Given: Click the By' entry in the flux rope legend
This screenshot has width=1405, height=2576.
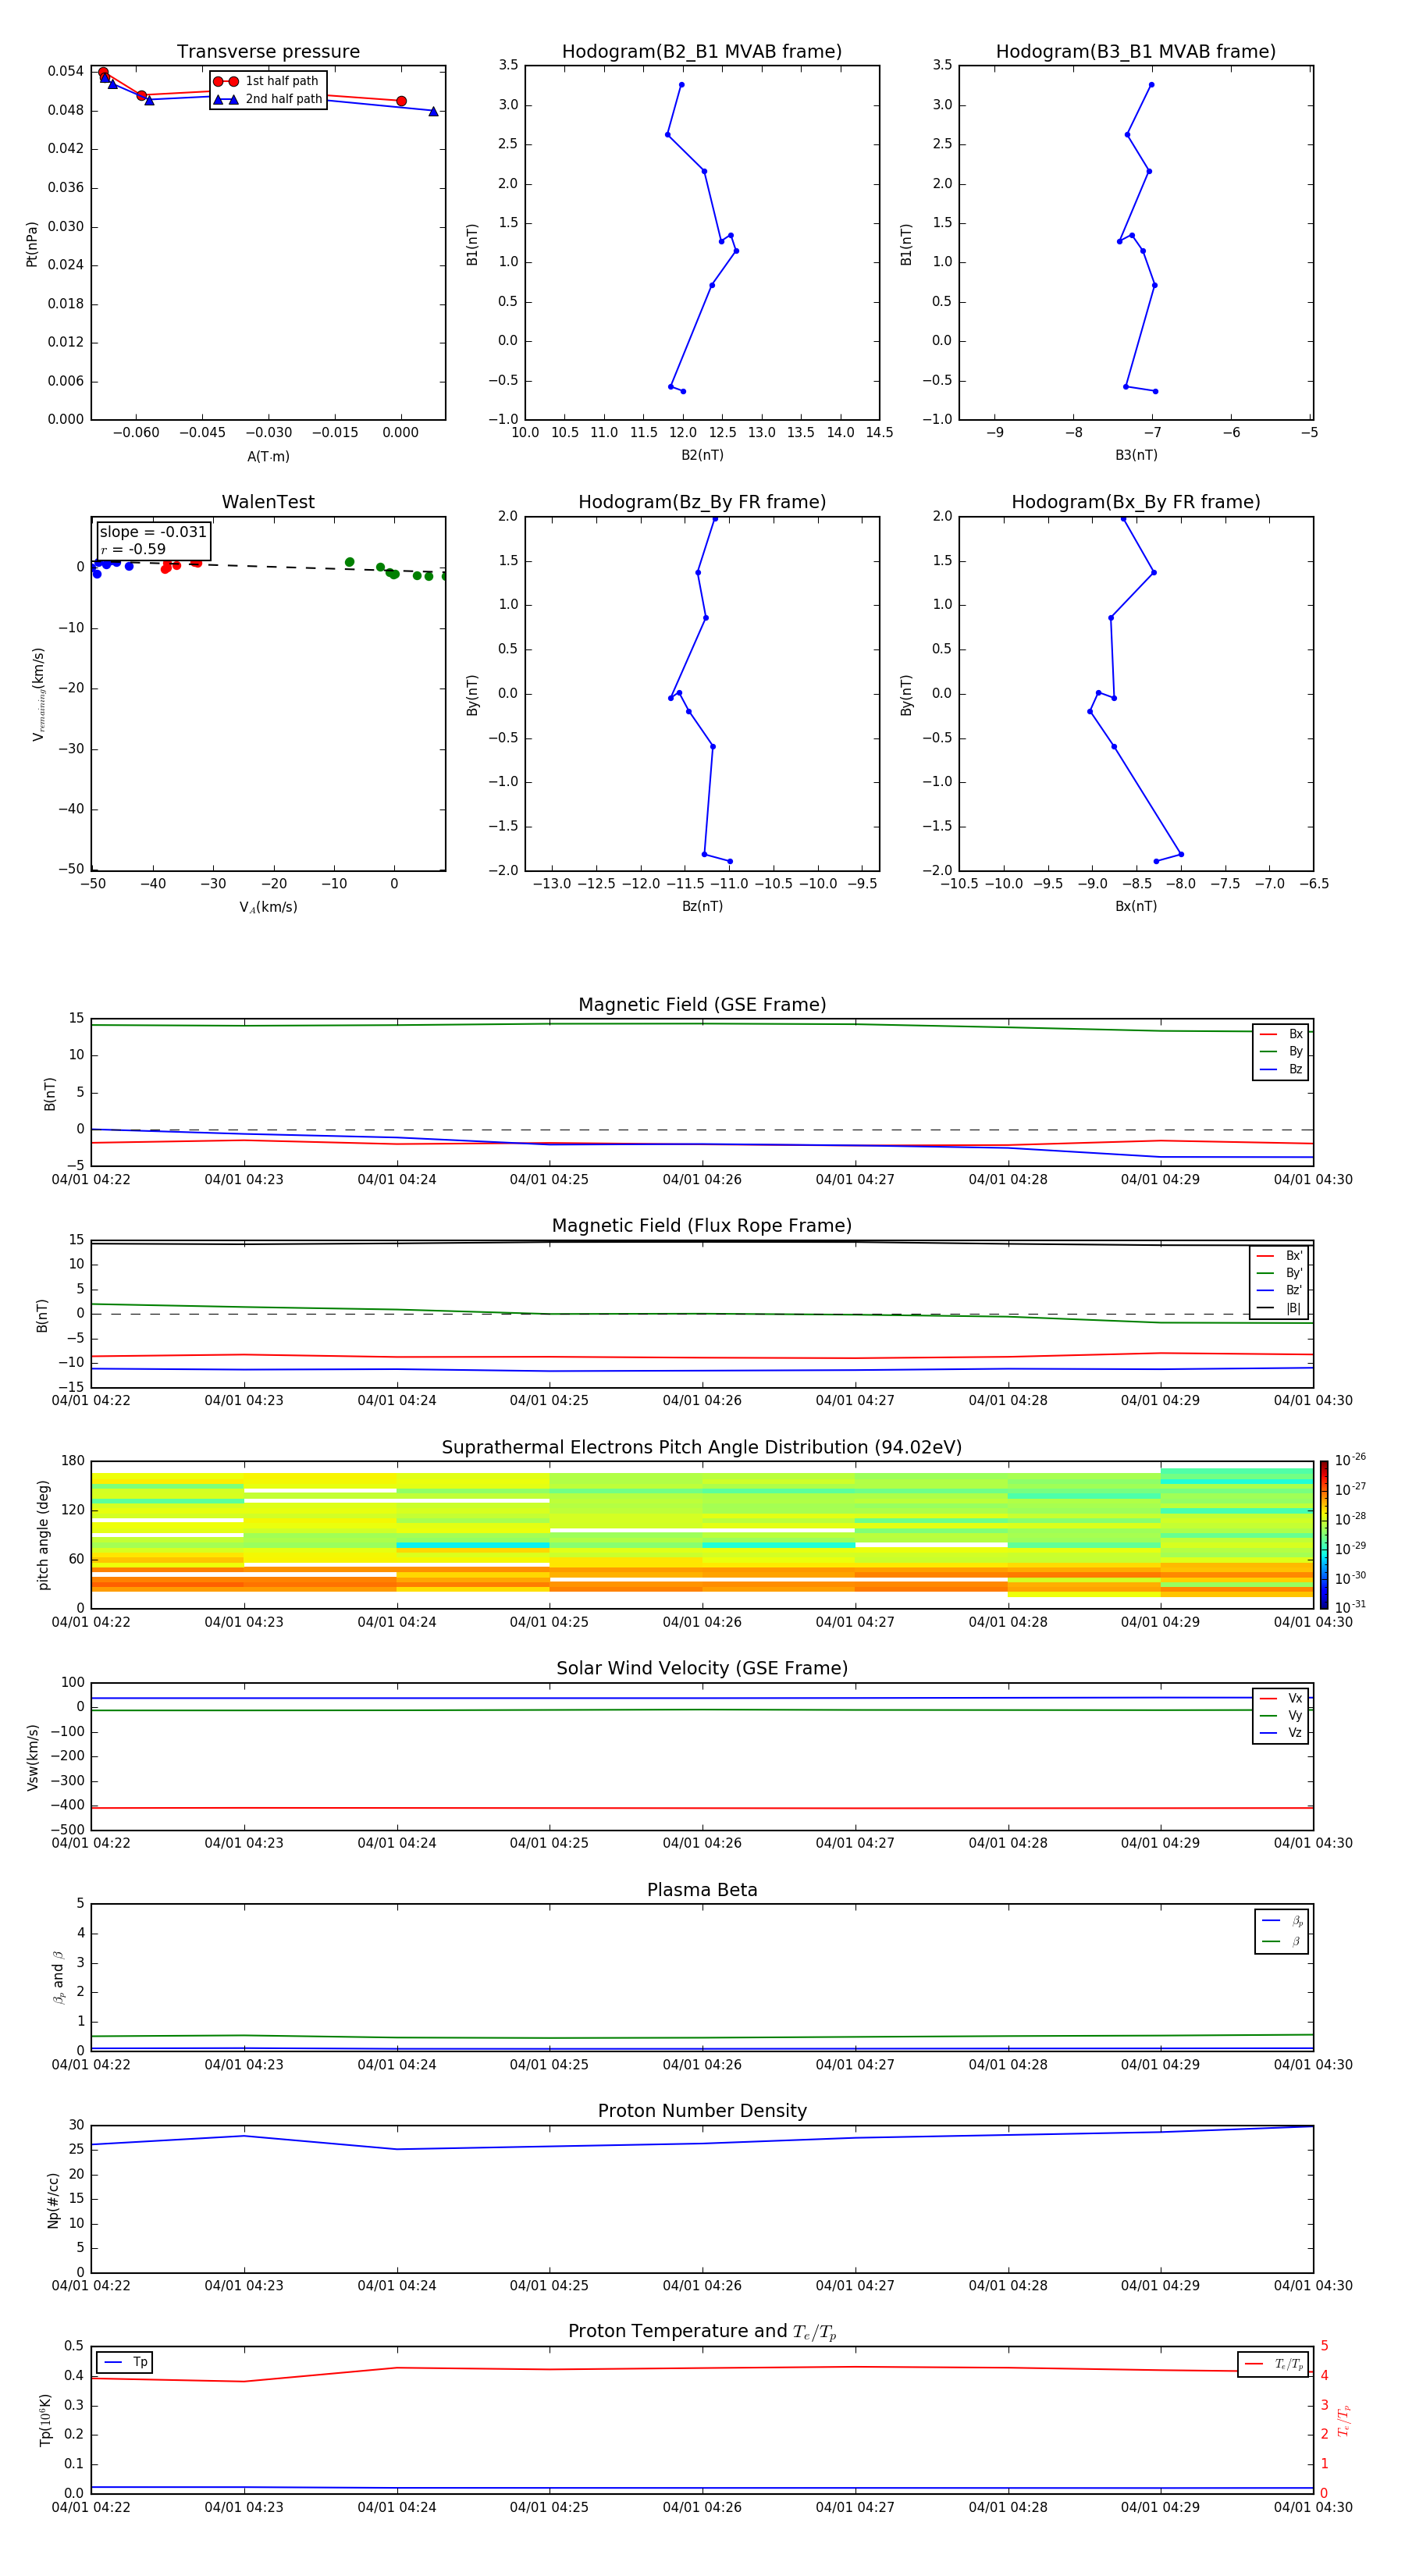Looking at the screenshot, I should [1280, 1273].
